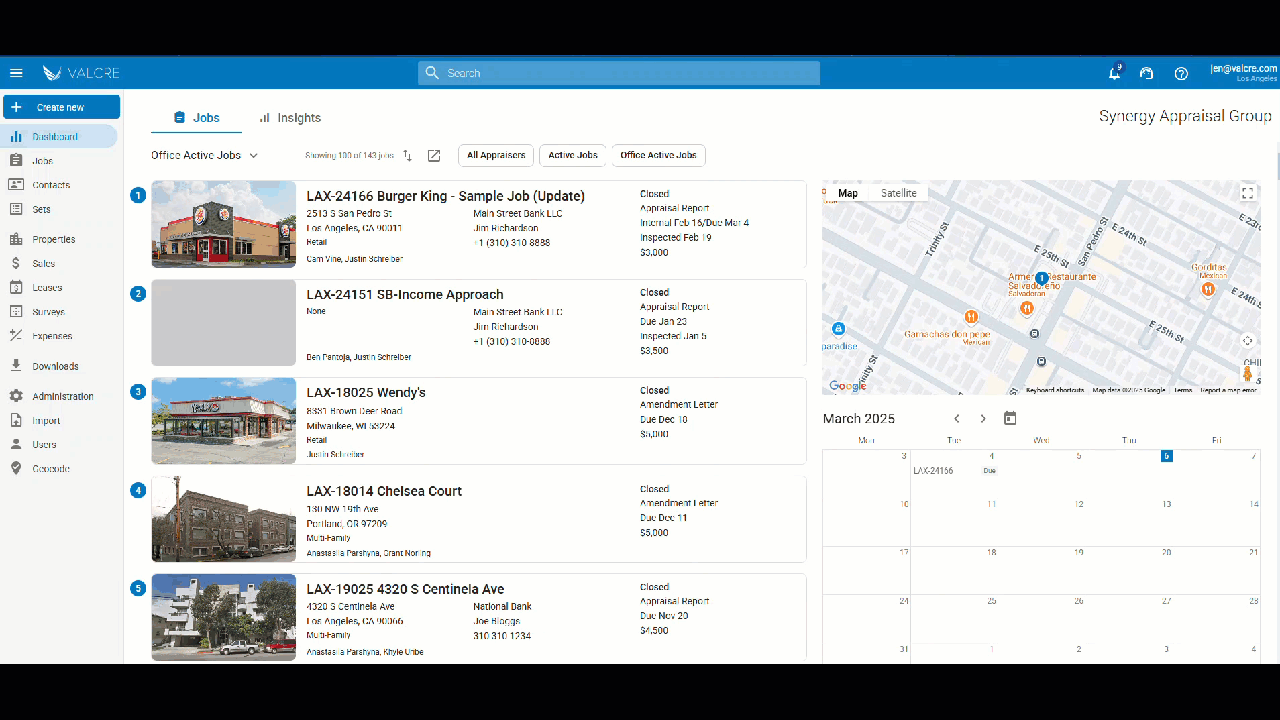Open LAX-19025 4320 S Centinela Ave job
Image resolution: width=1280 pixels, height=720 pixels.
point(405,589)
